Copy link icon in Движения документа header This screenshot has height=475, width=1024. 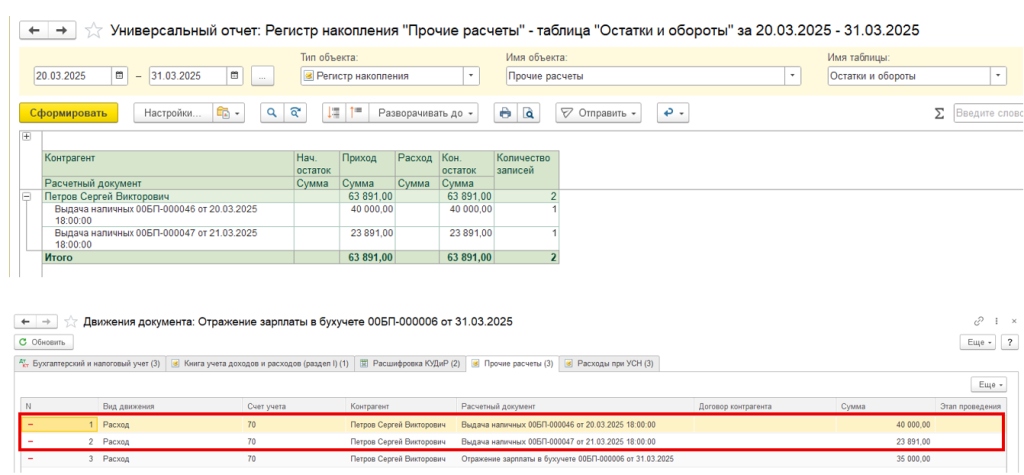point(979,321)
